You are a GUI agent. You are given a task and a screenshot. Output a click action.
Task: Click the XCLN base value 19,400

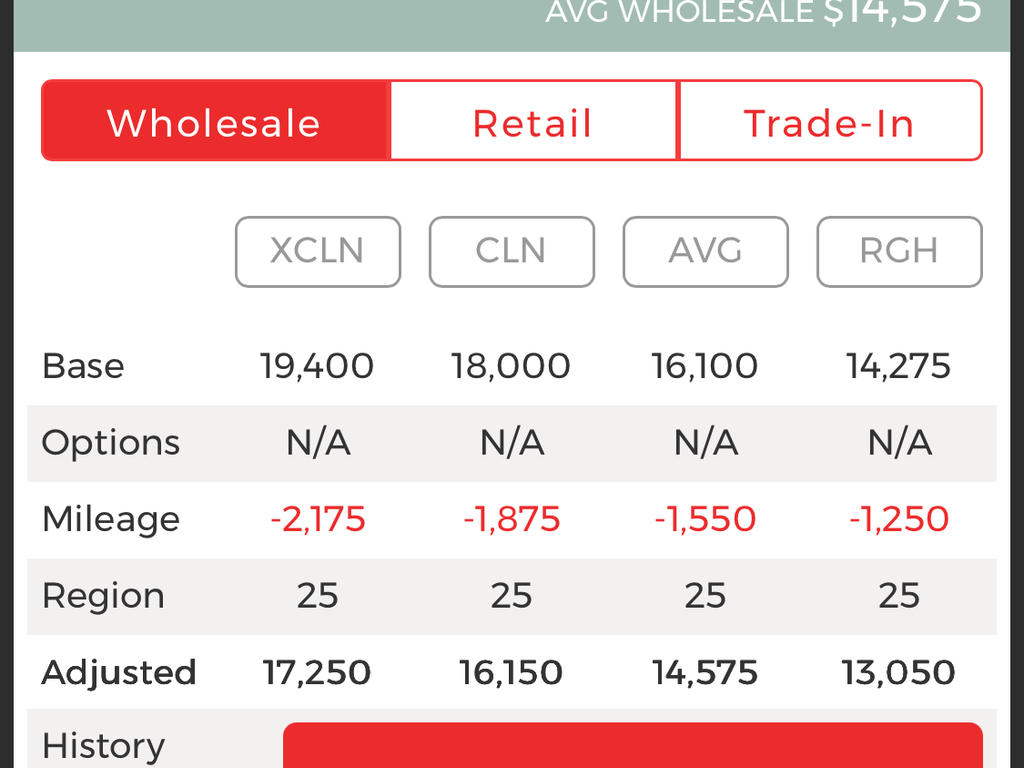pos(317,366)
